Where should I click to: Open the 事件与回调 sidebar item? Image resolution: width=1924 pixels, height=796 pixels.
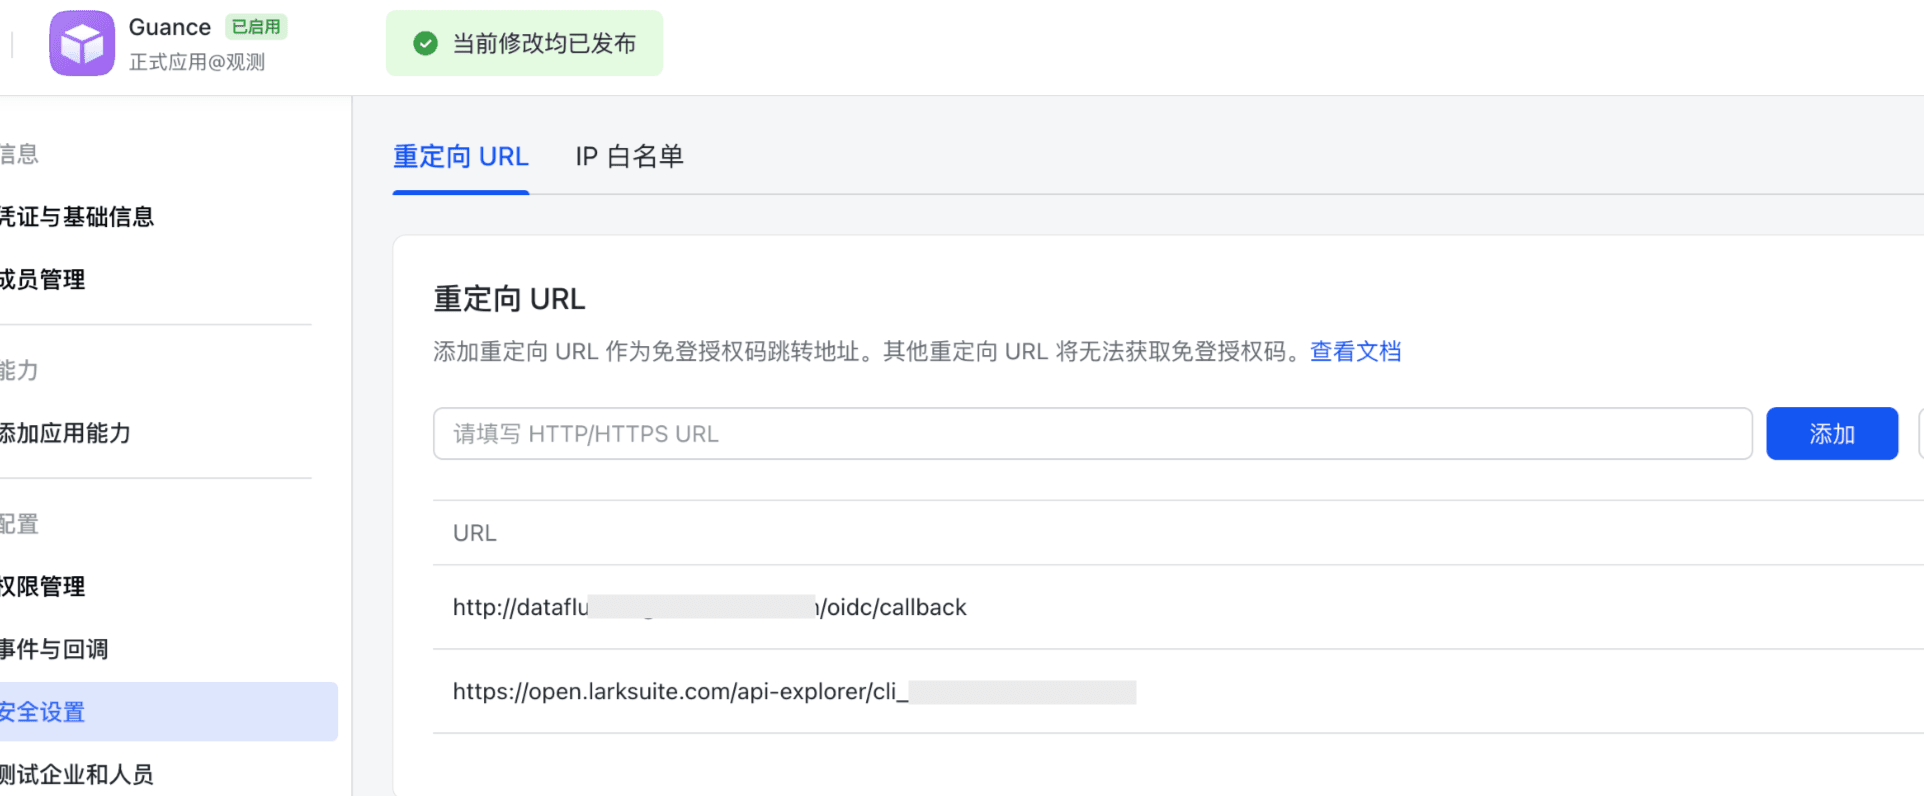pyautogui.click(x=55, y=649)
